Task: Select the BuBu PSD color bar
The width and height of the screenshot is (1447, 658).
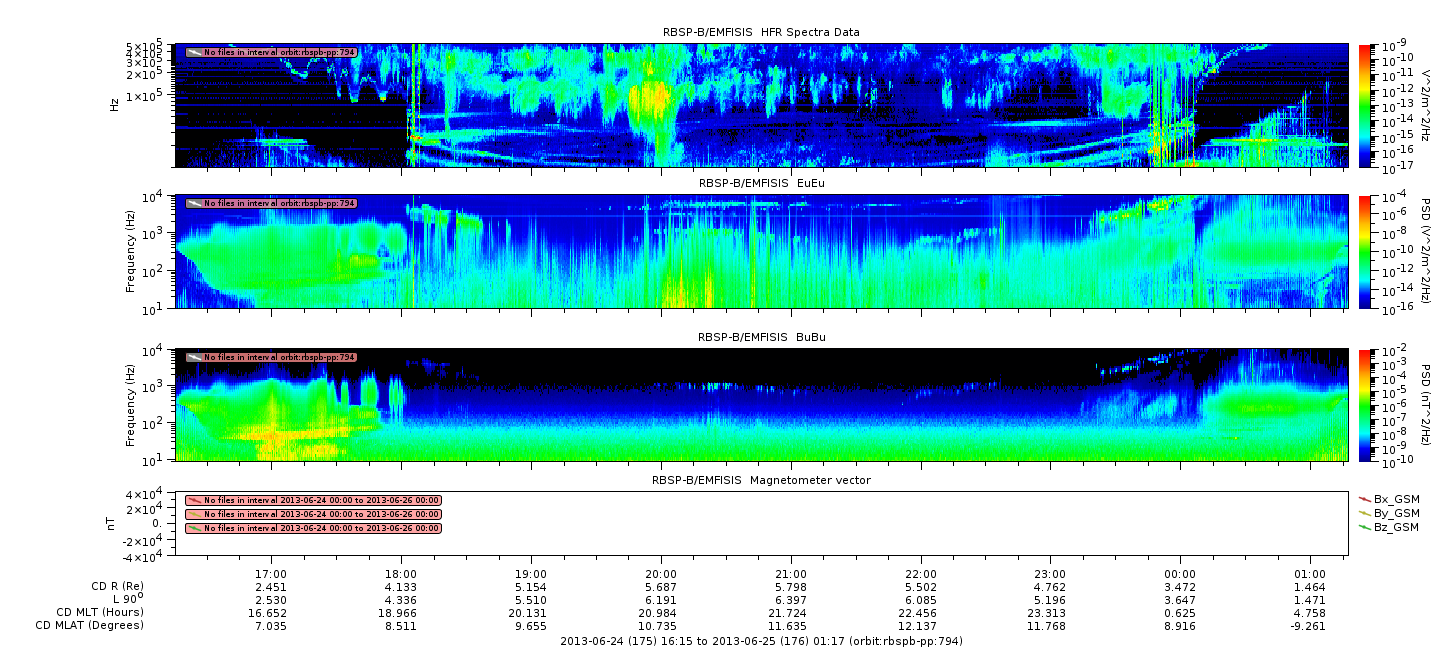Action: pyautogui.click(x=1364, y=404)
